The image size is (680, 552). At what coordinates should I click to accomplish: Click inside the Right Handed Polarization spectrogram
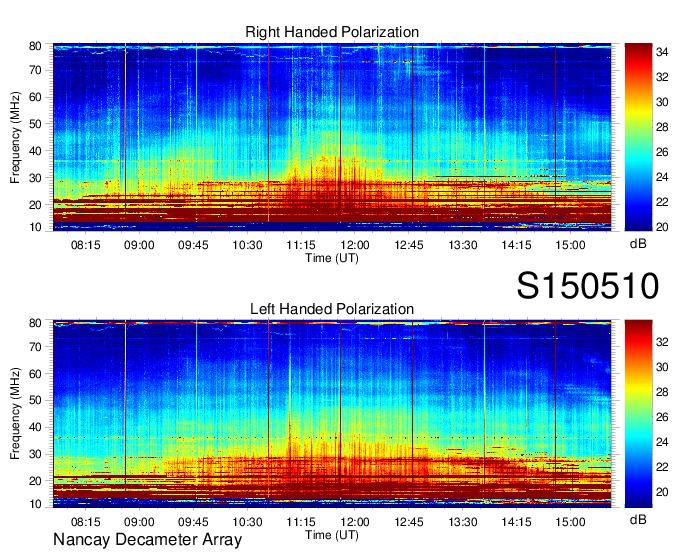pos(332,137)
